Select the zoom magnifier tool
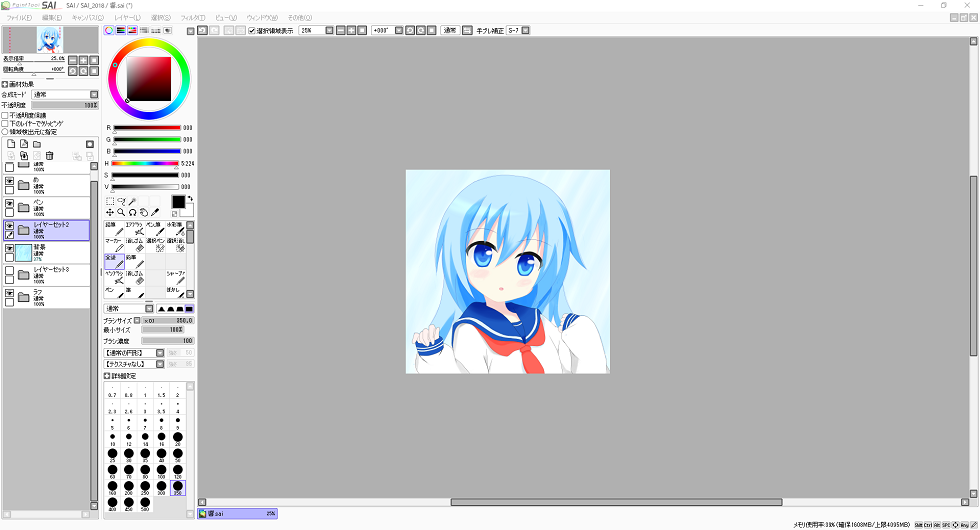The image size is (980, 530). pyautogui.click(x=121, y=212)
